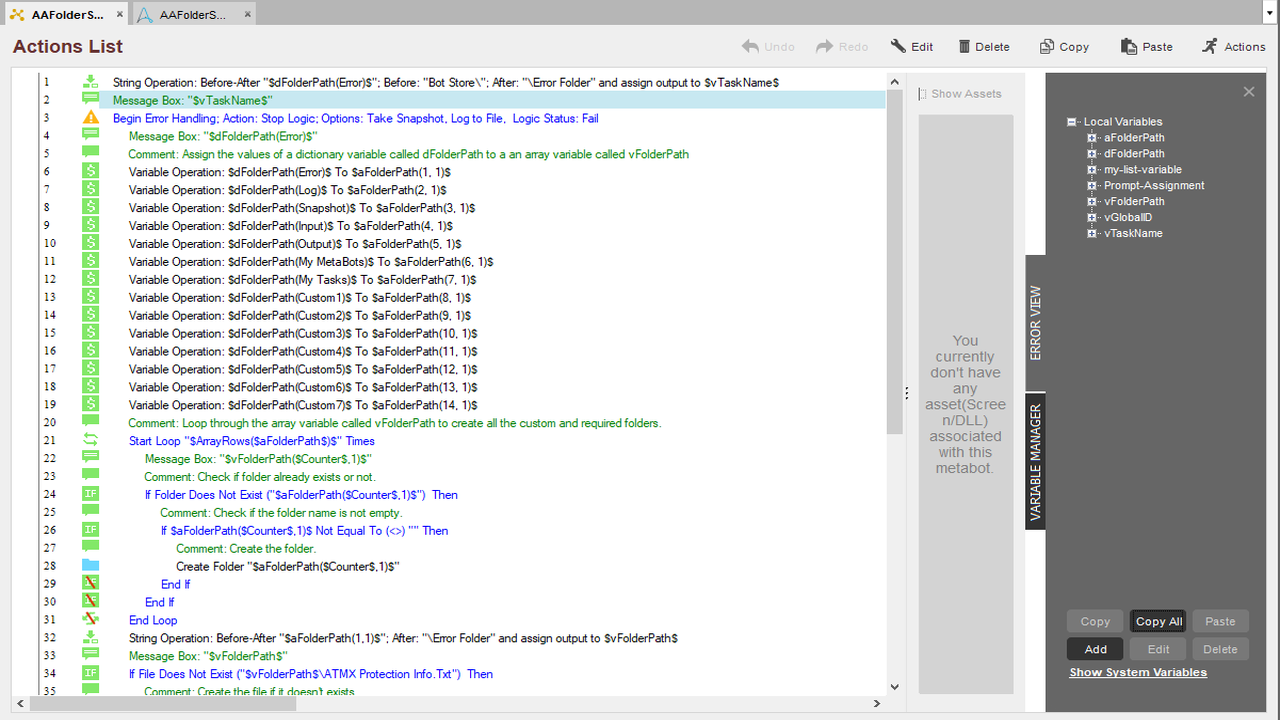Click the Redo arrow icon

click(825, 47)
